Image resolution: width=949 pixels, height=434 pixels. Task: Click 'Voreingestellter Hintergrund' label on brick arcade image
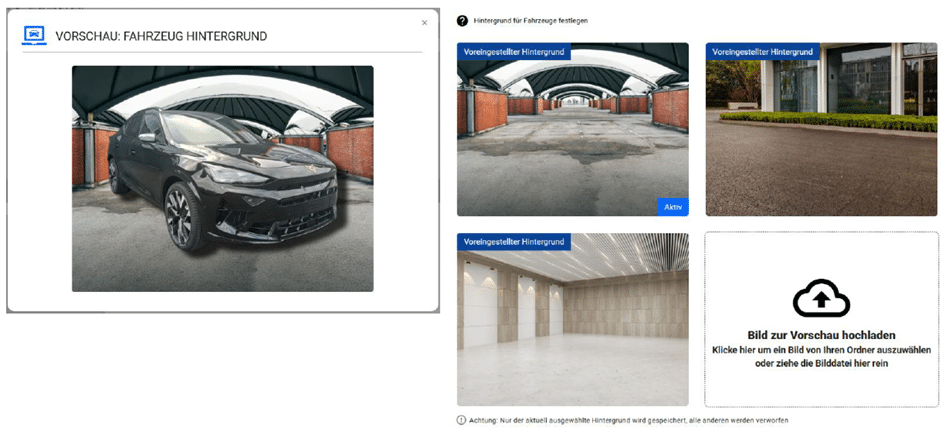514,51
